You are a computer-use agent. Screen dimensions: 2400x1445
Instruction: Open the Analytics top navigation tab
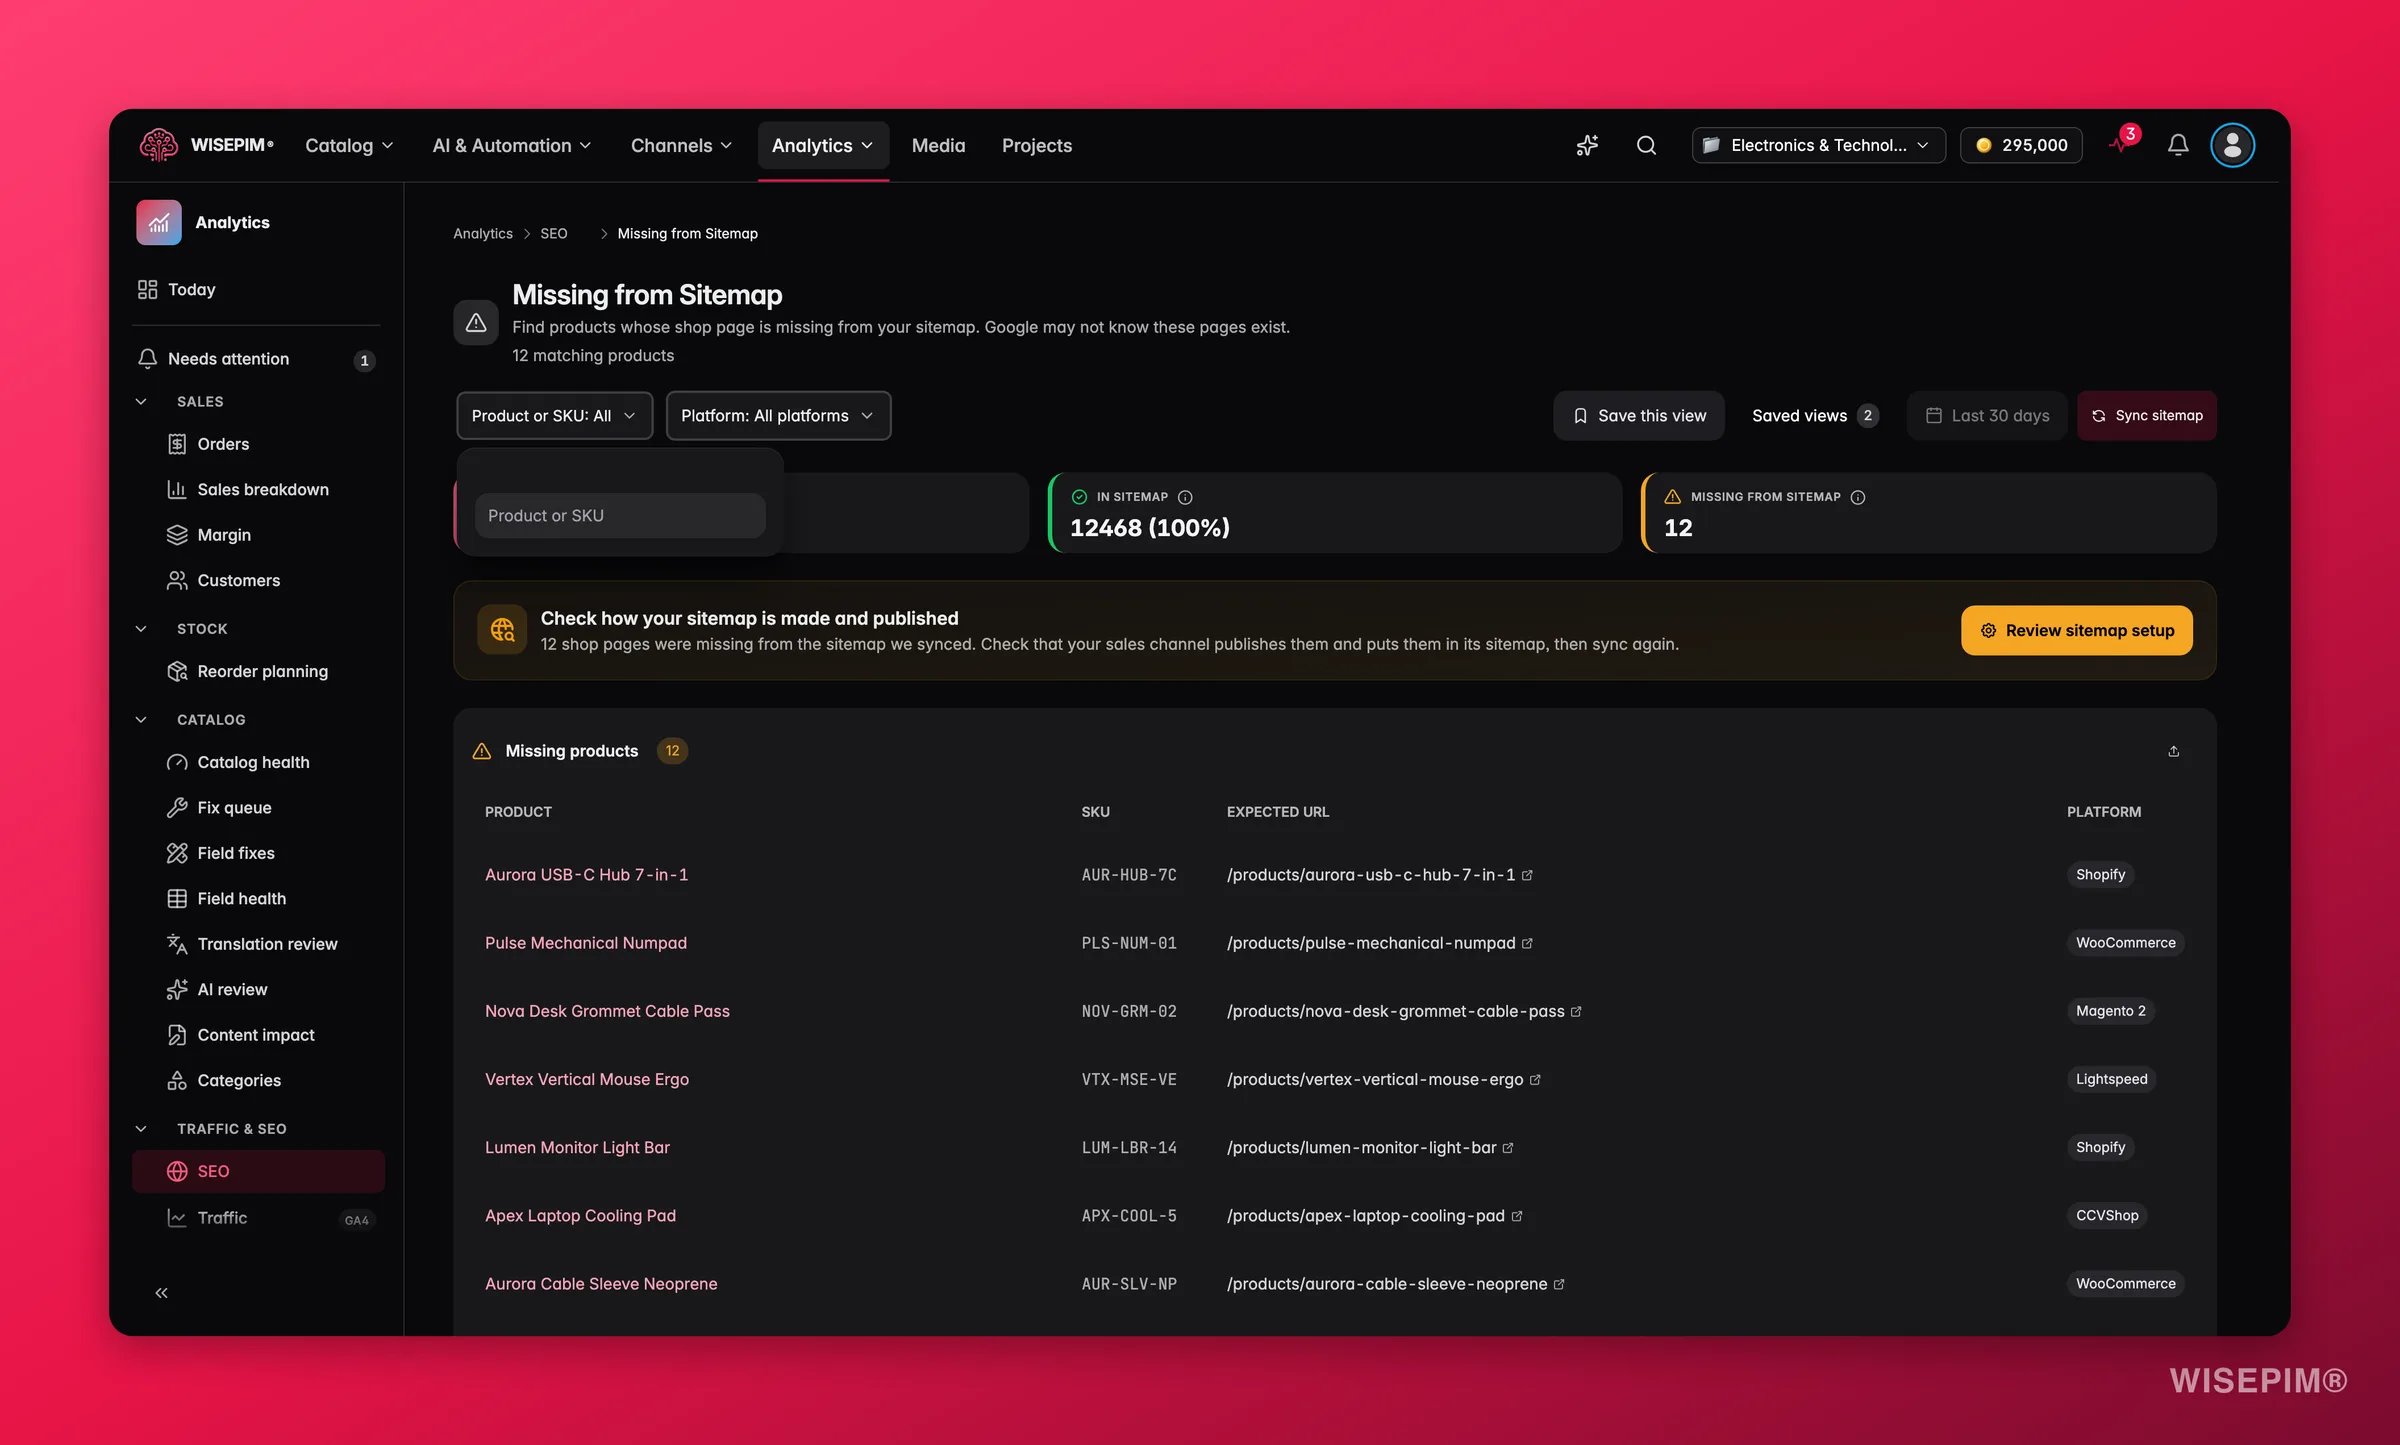(x=822, y=145)
